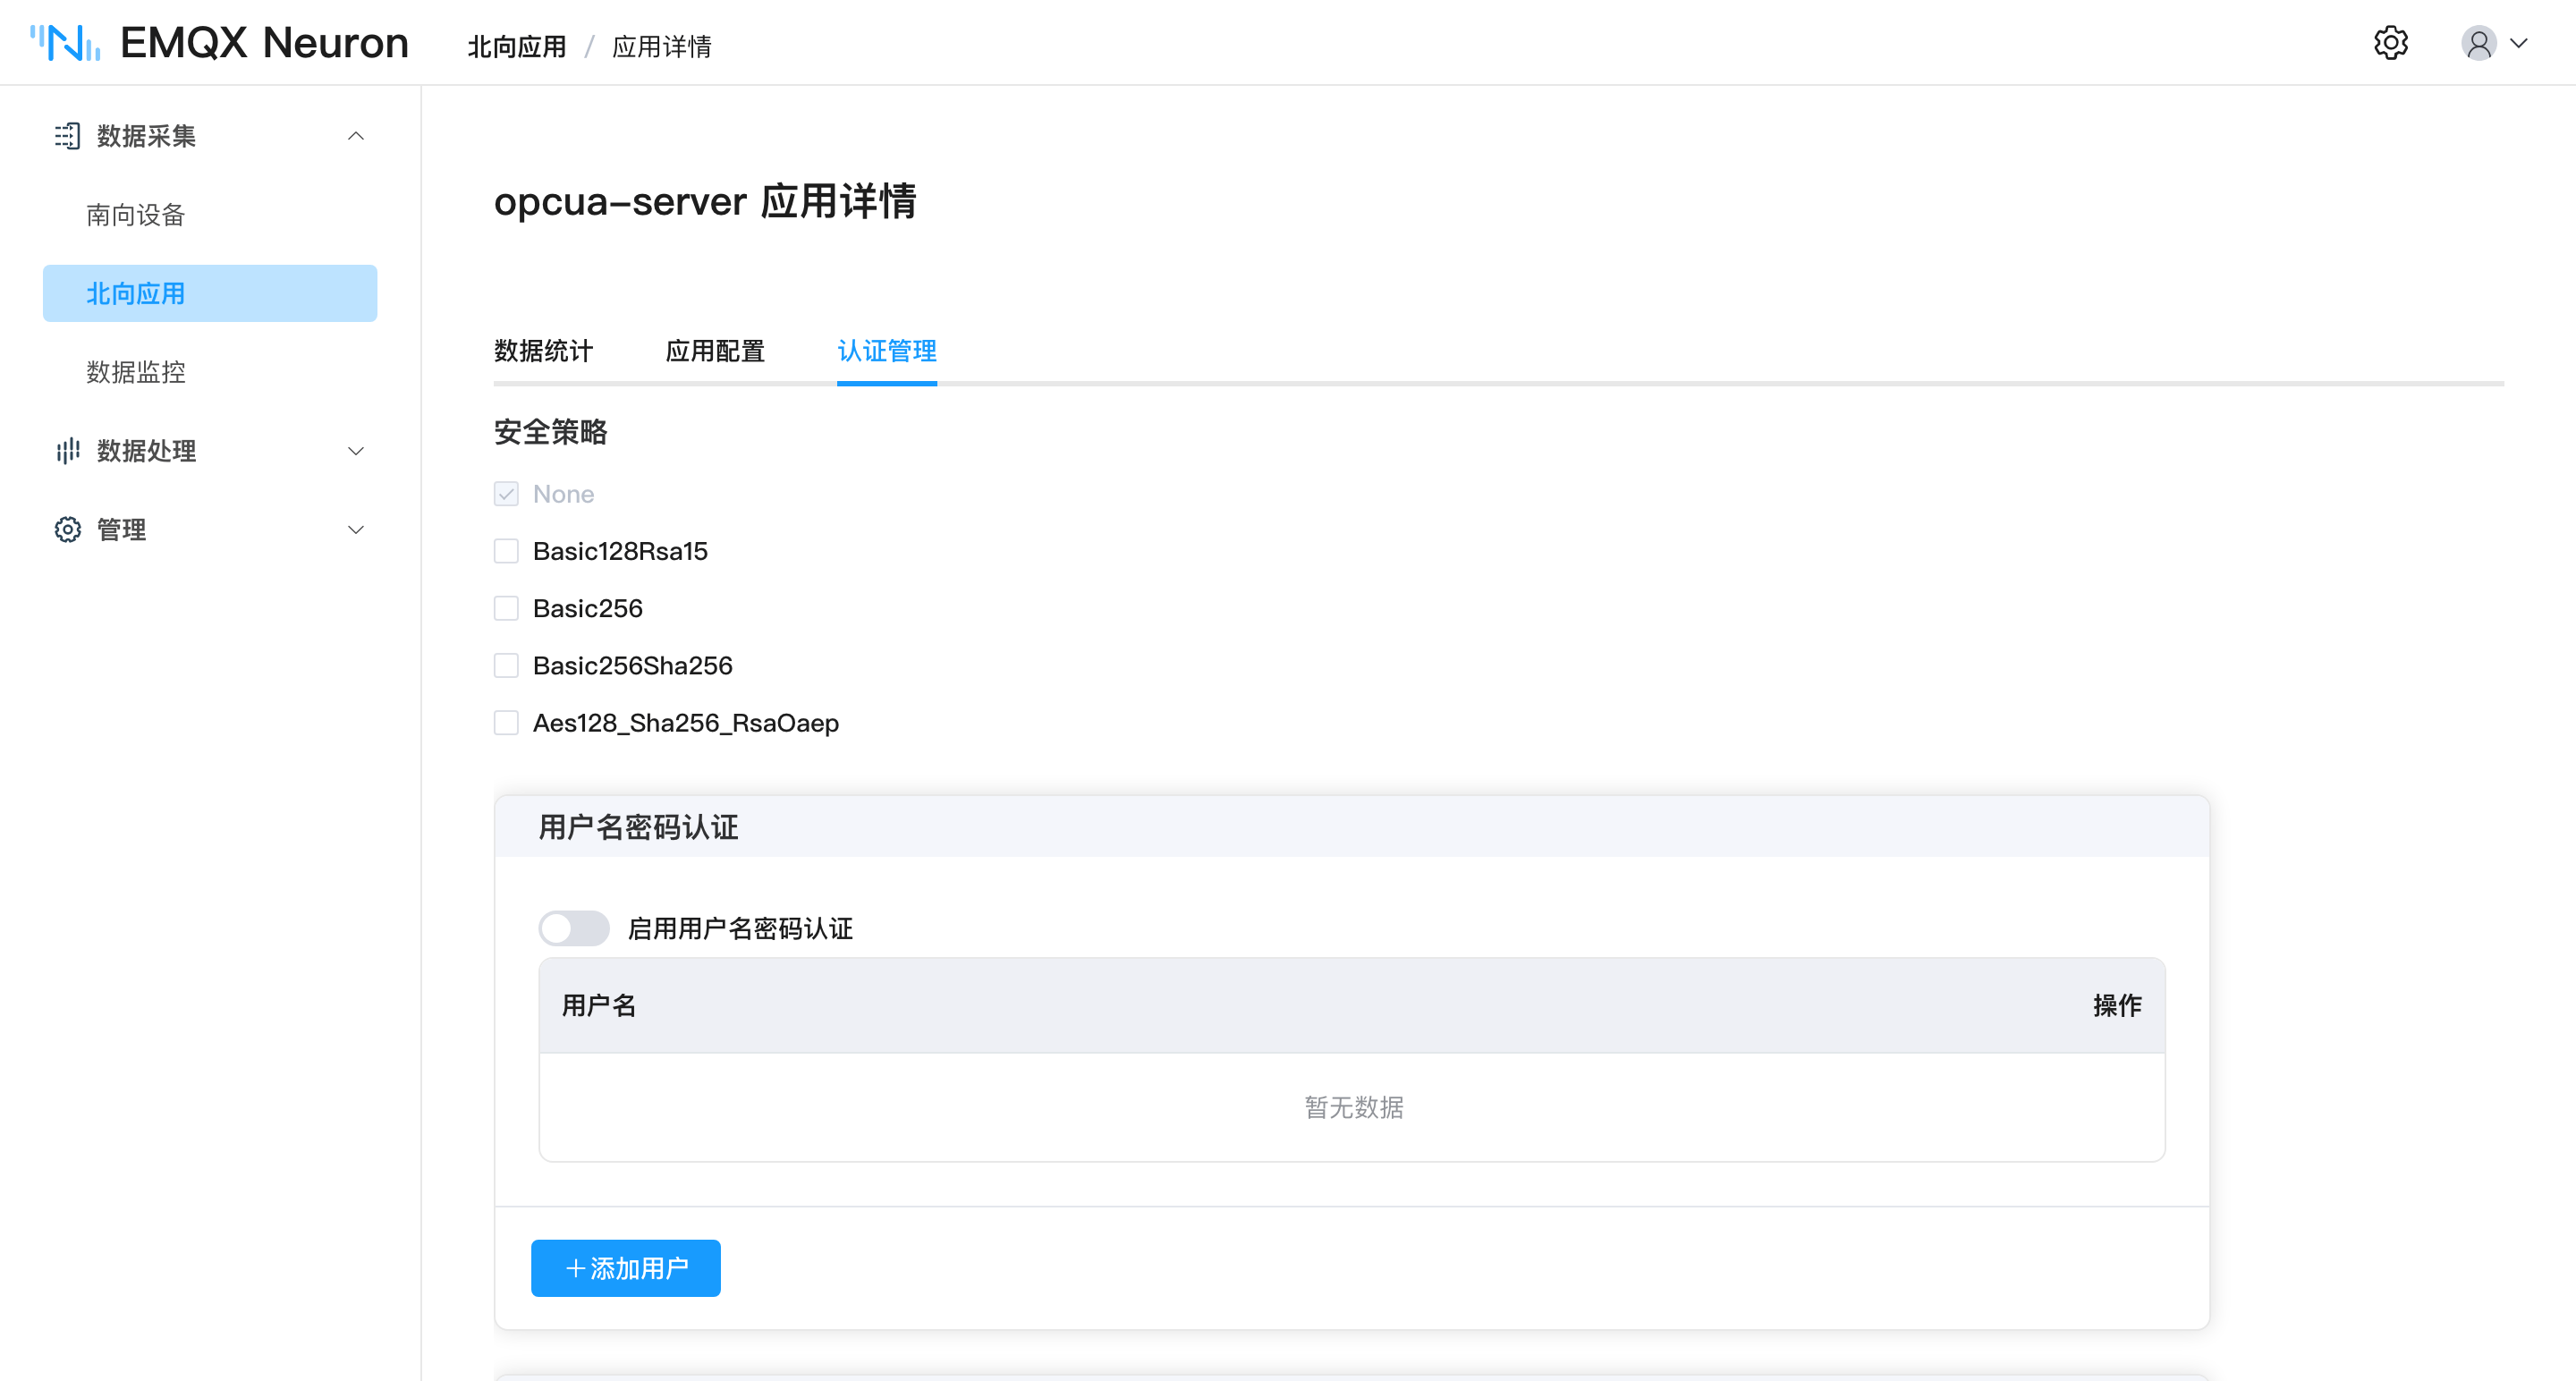Open settings via the gear icon in header

(x=2390, y=43)
